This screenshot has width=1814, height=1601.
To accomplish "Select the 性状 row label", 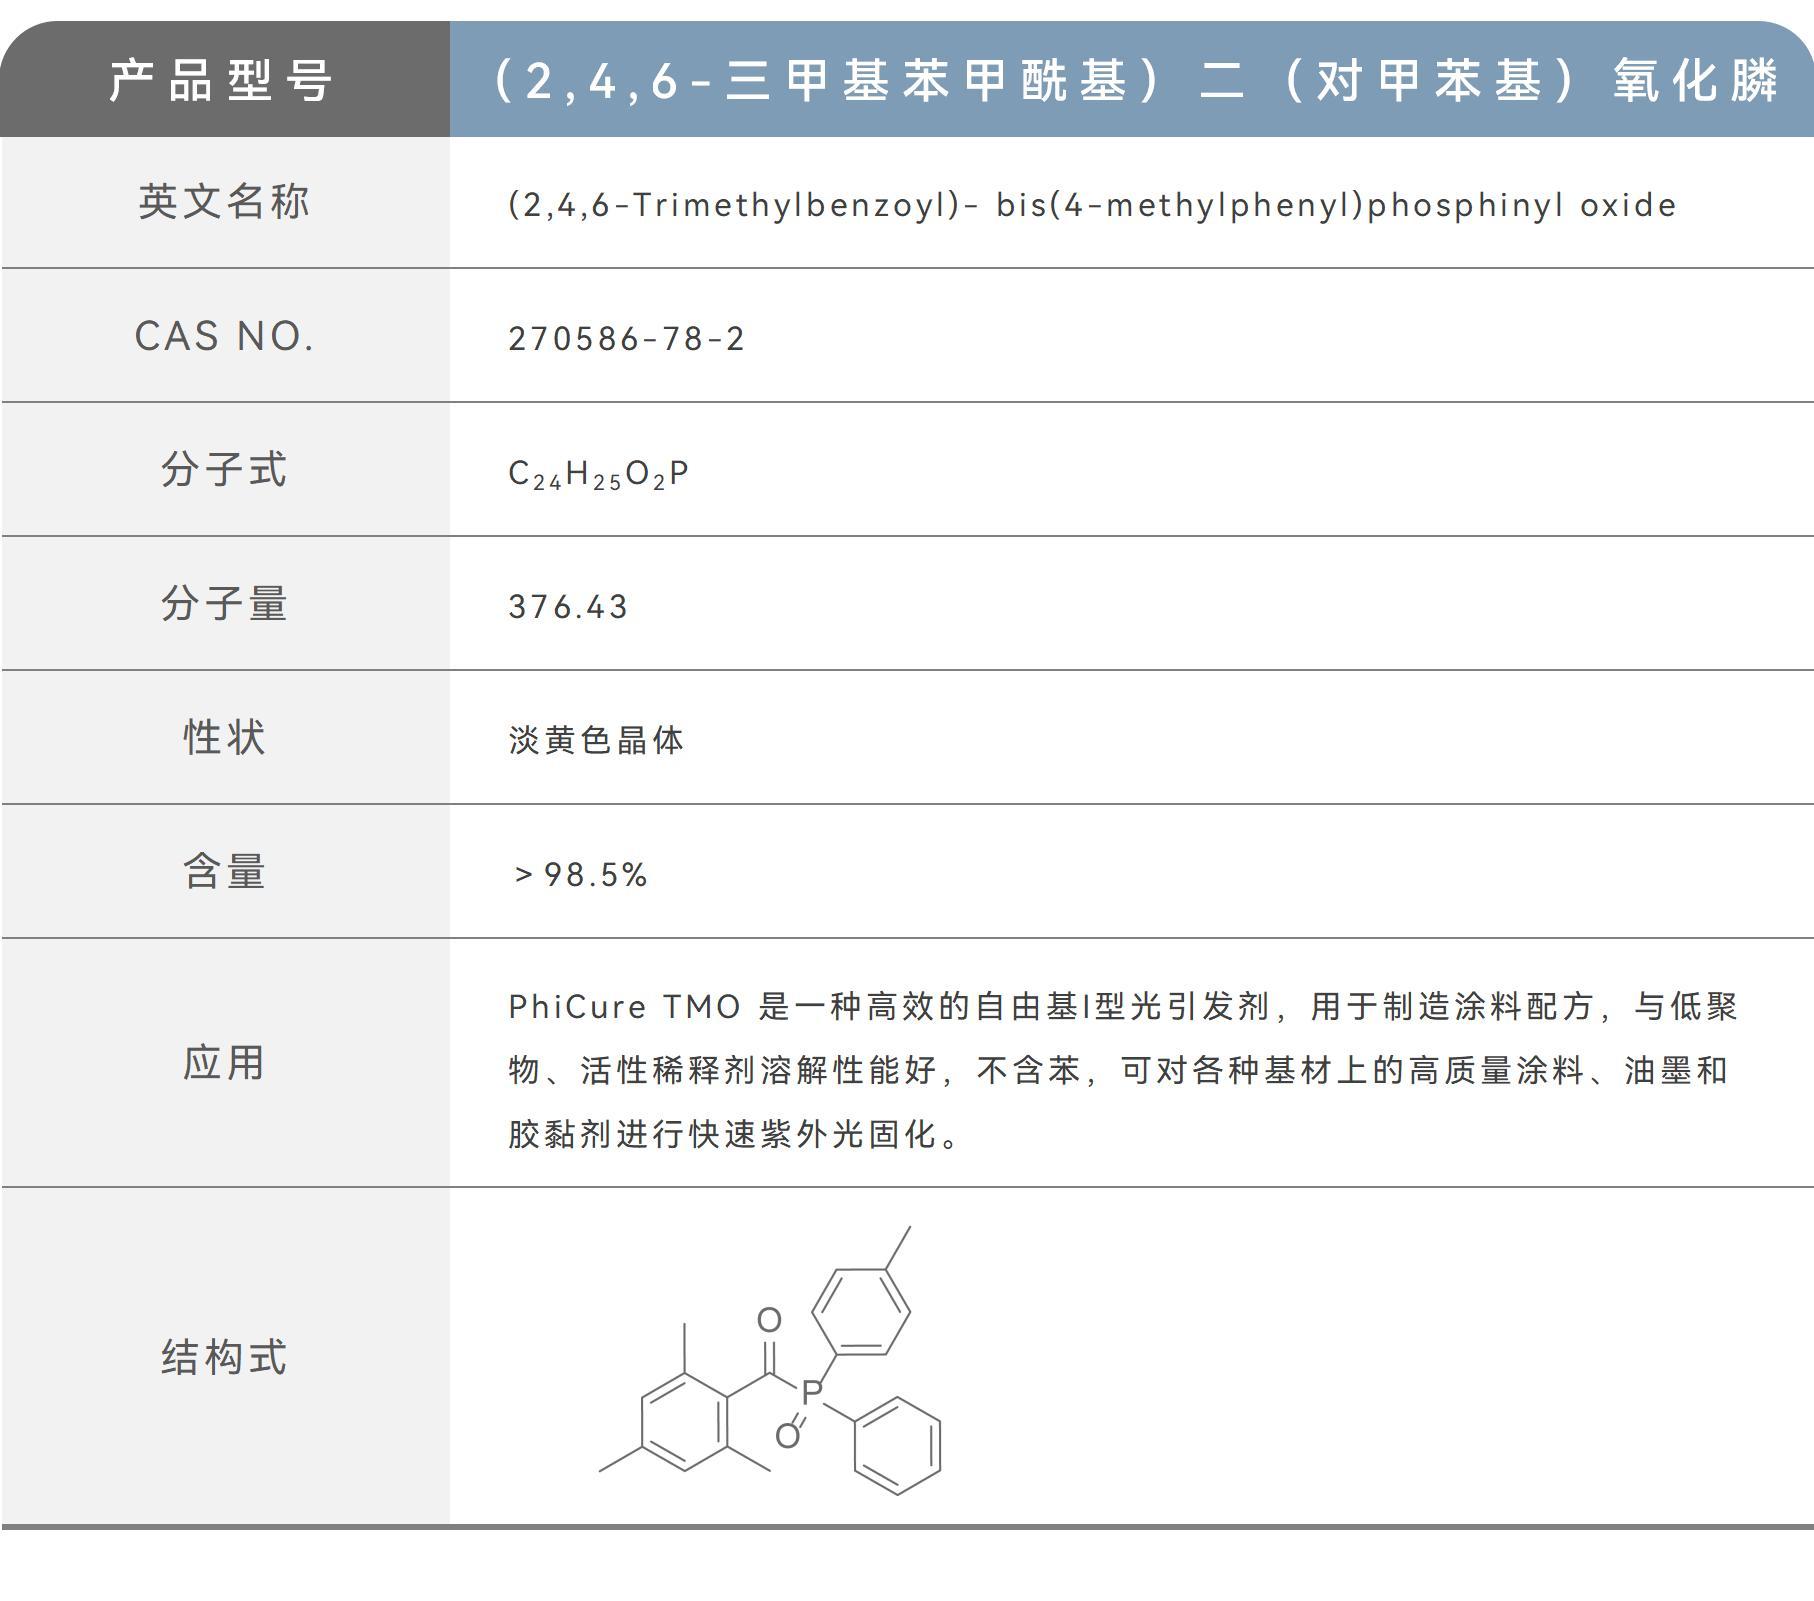I will (x=222, y=737).
